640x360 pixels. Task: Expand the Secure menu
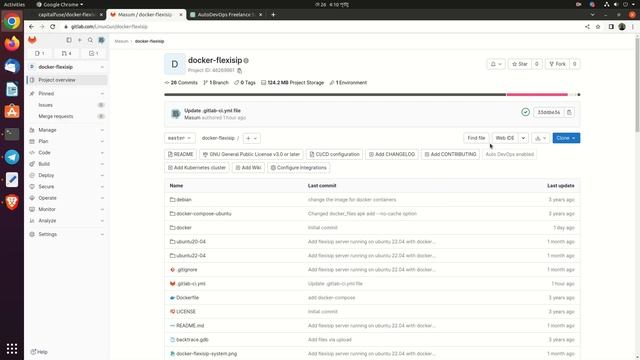pos(67,187)
